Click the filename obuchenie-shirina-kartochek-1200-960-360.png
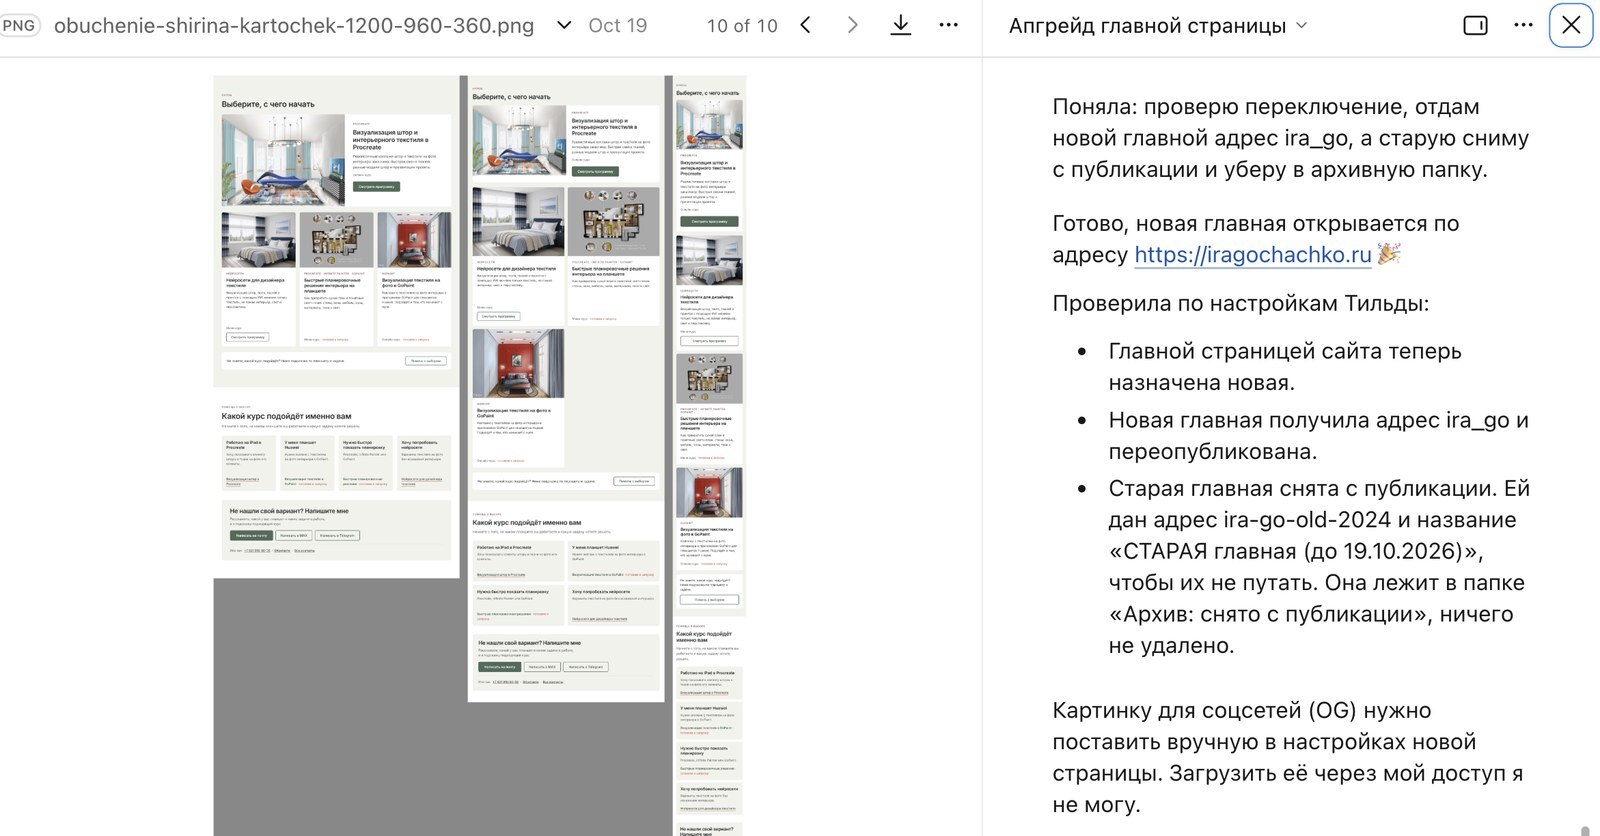 click(x=294, y=26)
